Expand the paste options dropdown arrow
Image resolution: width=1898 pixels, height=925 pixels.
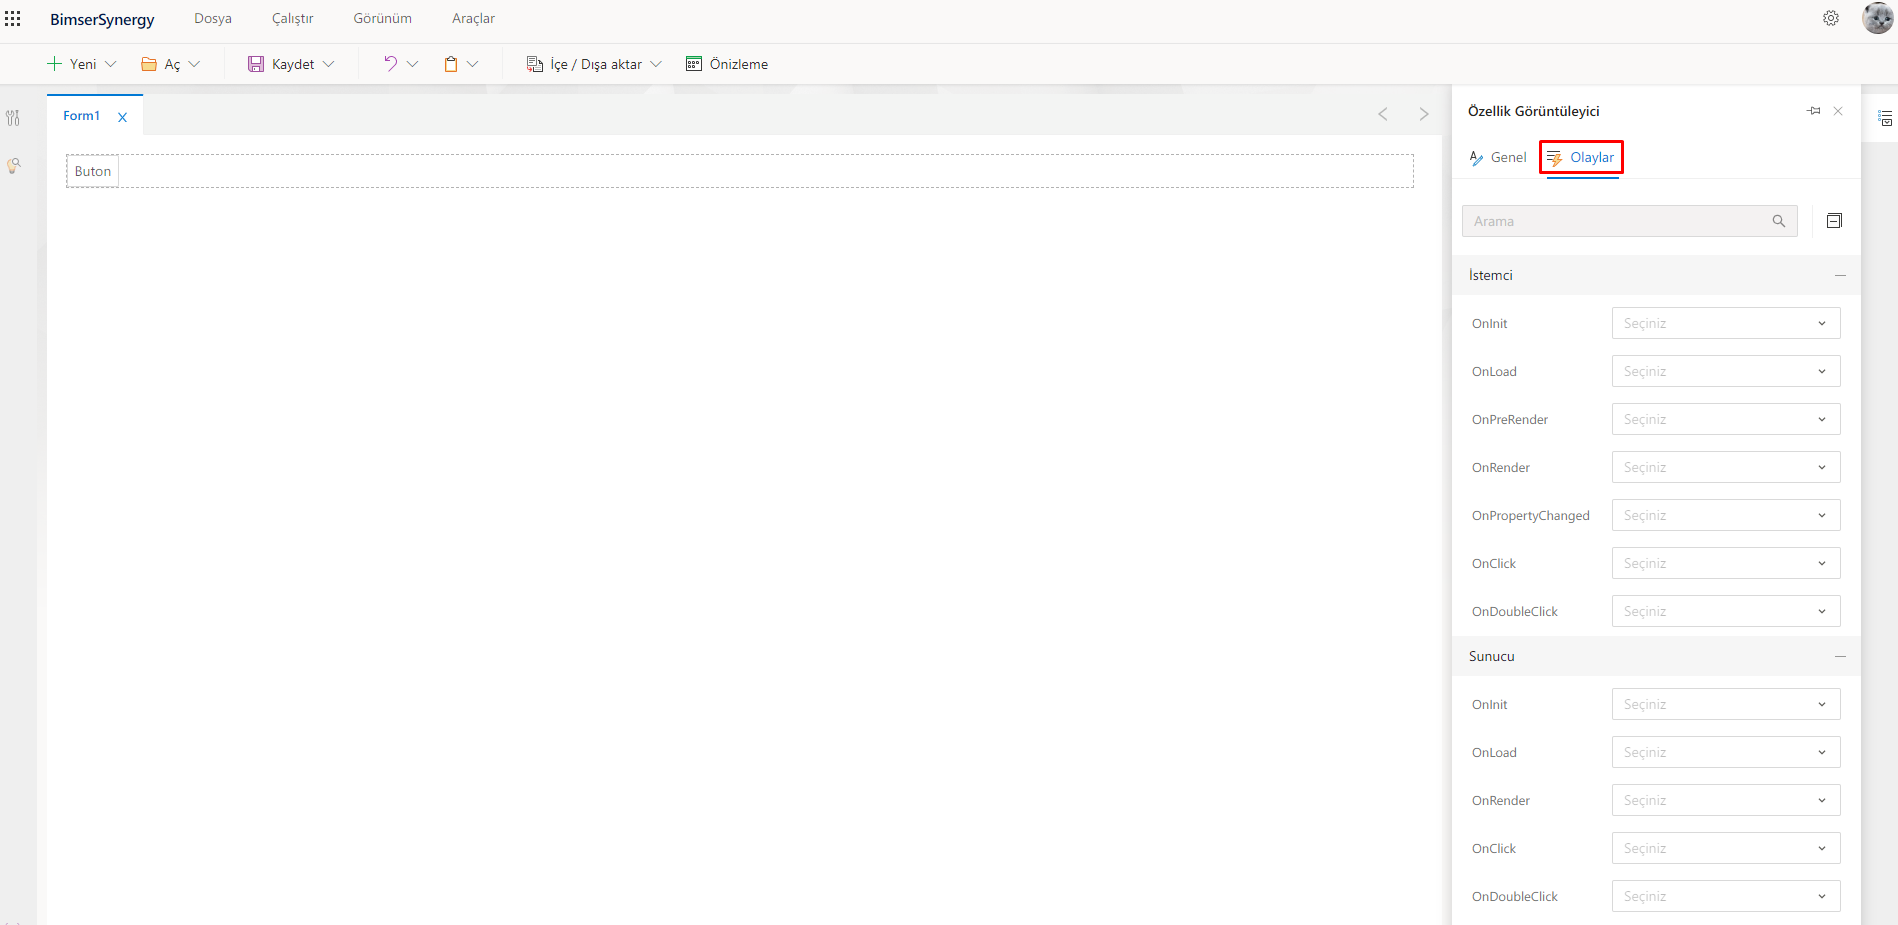473,64
